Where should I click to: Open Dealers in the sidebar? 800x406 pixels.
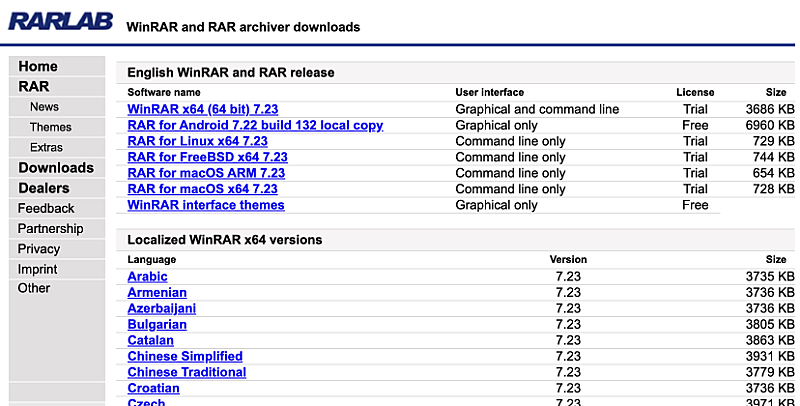tap(44, 188)
